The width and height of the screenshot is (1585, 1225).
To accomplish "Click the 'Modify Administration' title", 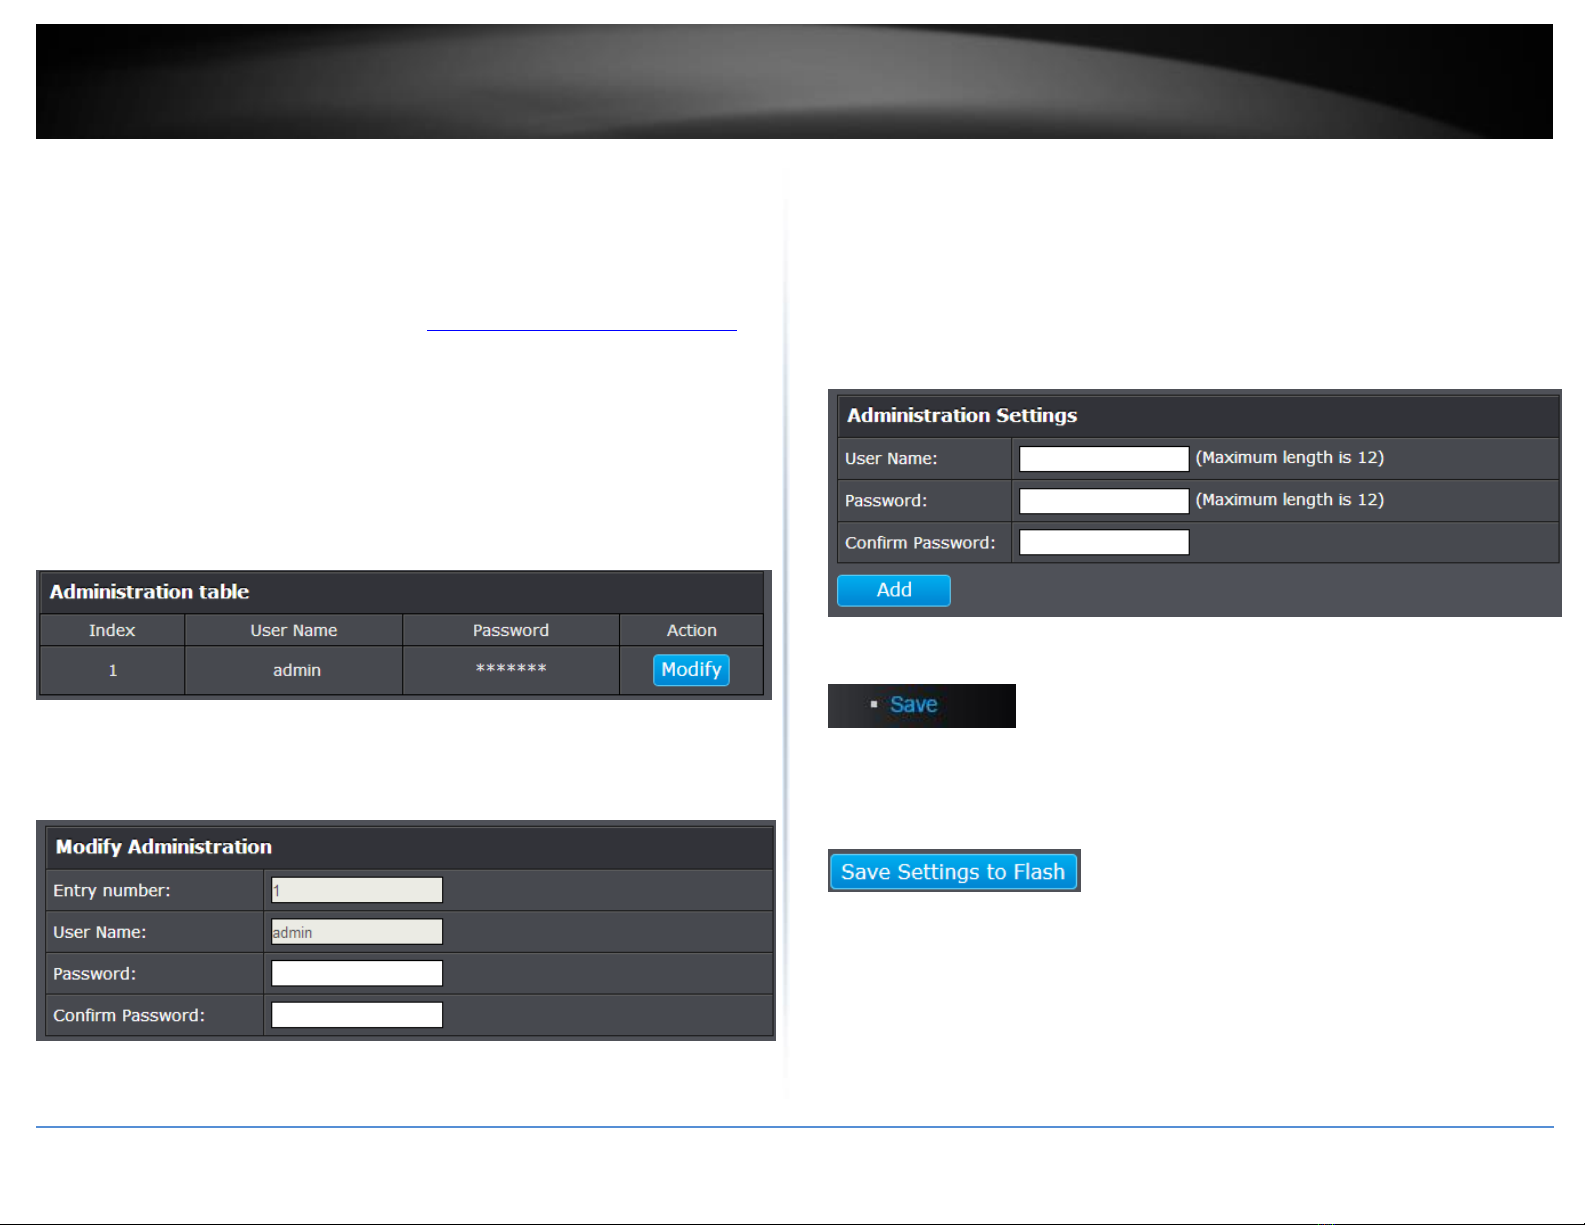I will tap(164, 847).
